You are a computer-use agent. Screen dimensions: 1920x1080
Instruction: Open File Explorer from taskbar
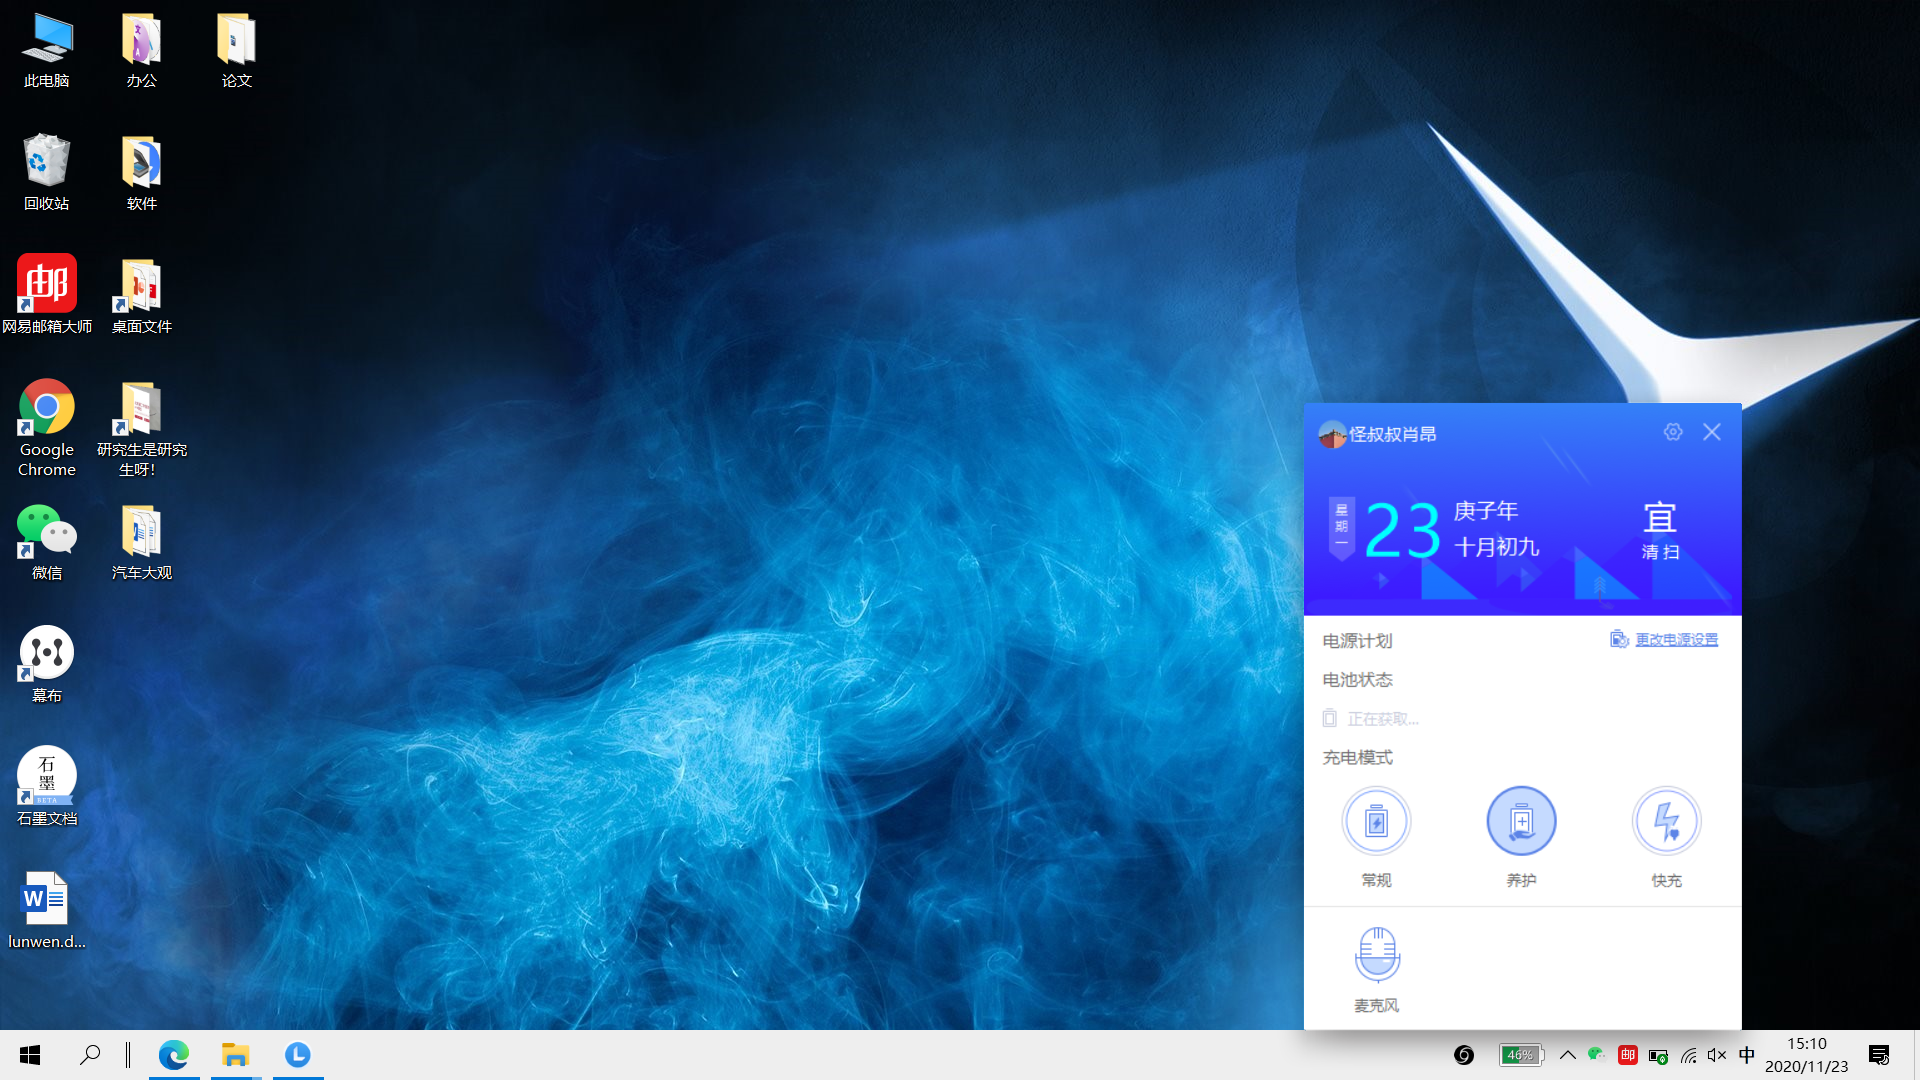click(236, 1055)
